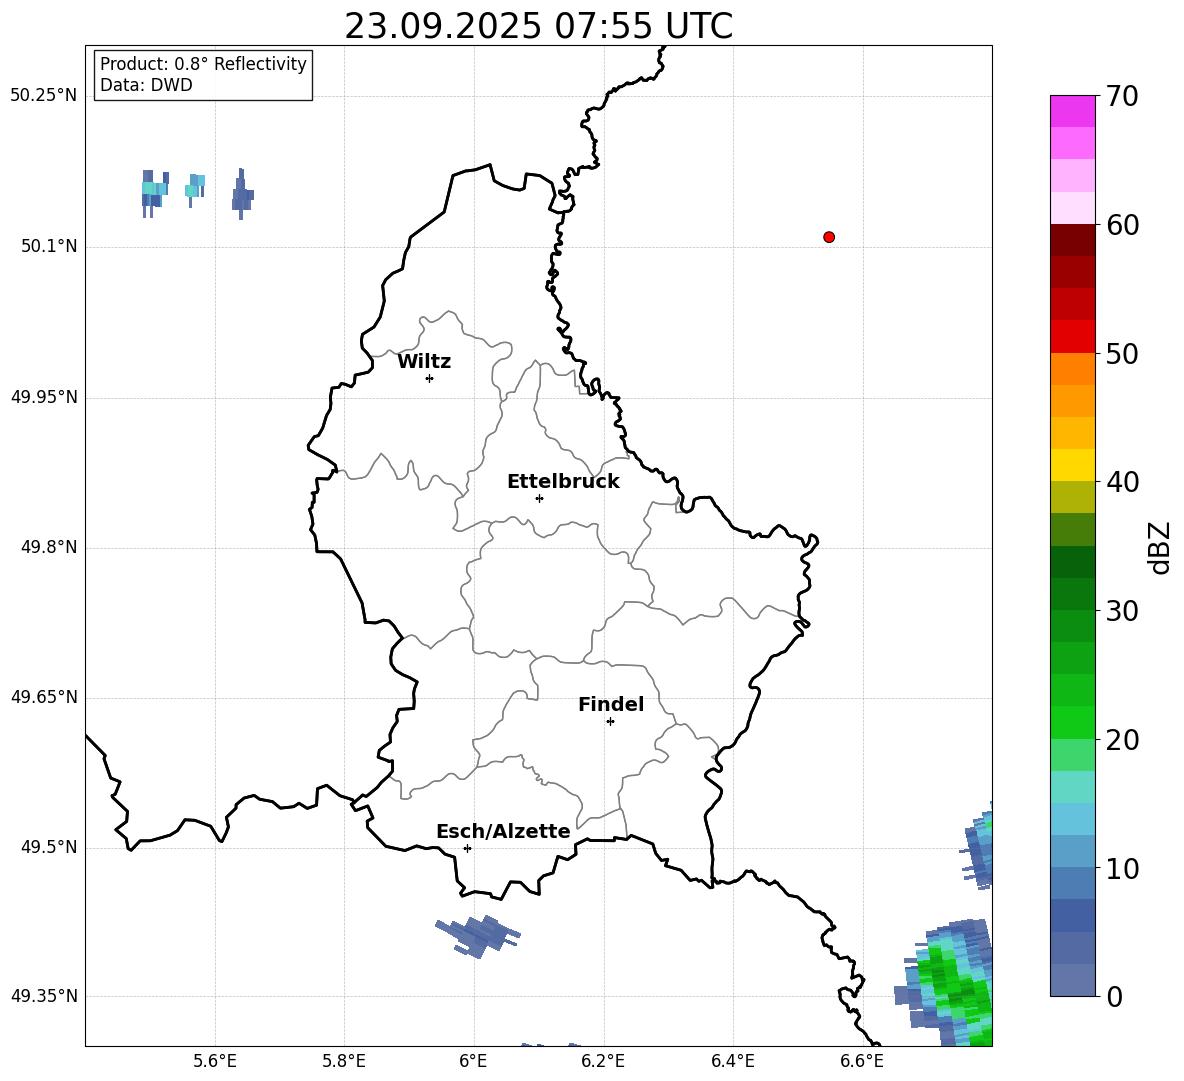Click the Findel city label
This screenshot has width=1184, height=1081.
[x=611, y=704]
